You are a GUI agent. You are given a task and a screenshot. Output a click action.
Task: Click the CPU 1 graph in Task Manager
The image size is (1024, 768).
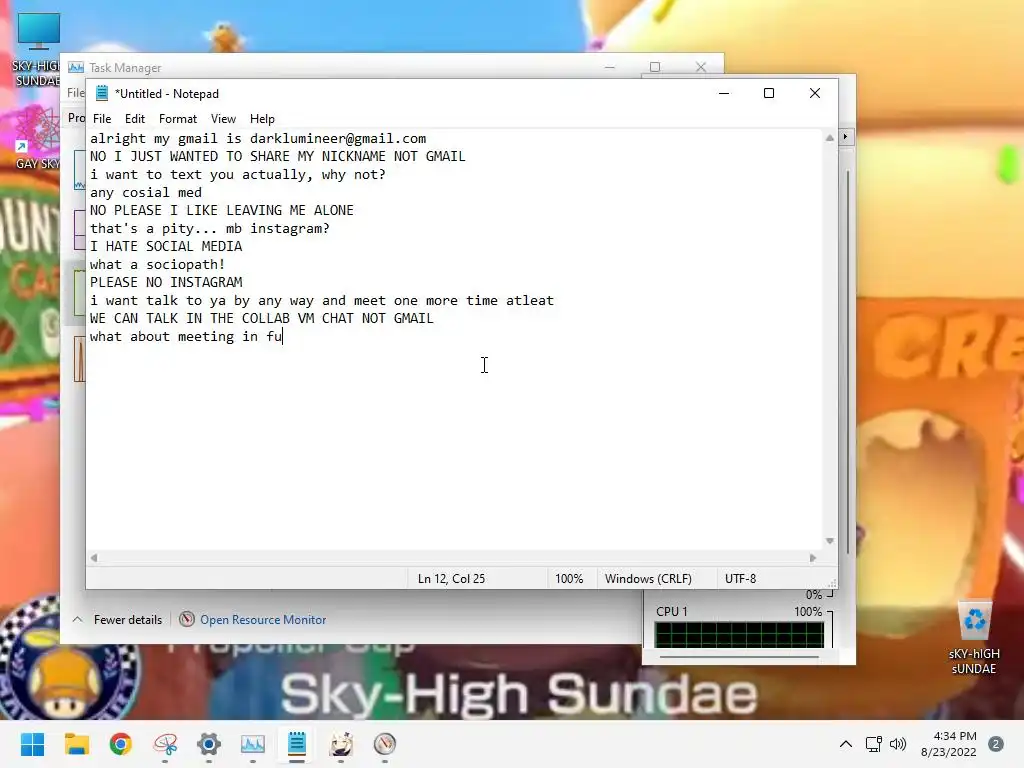739,634
